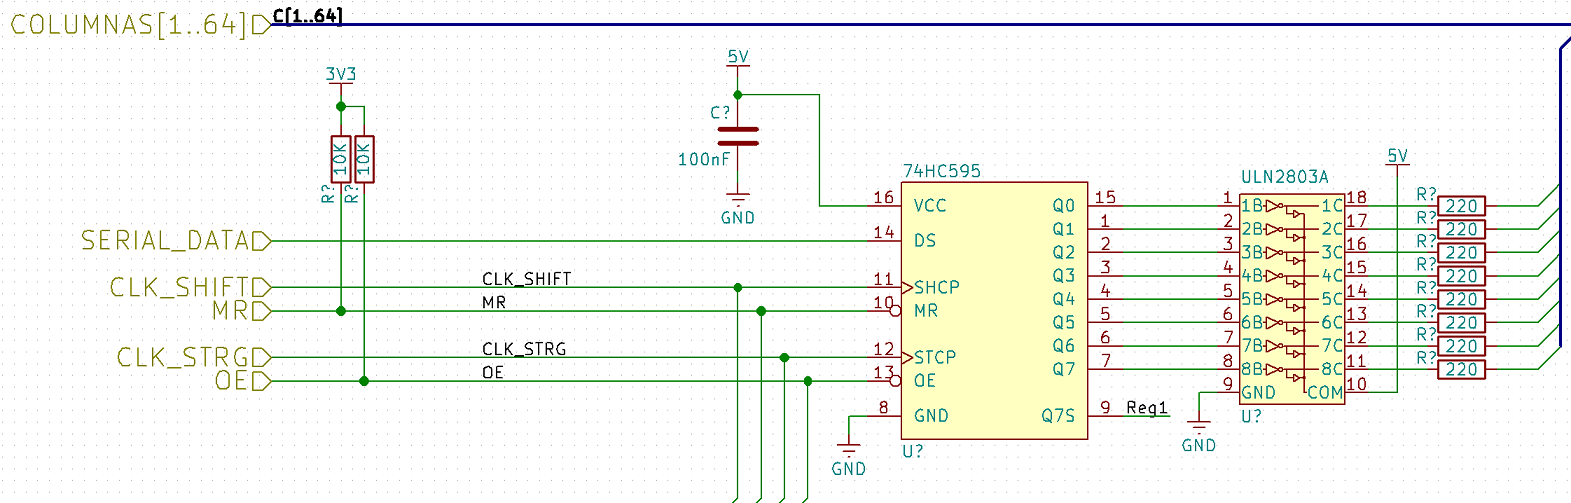
Task: Click the SERIAL_DATA hierarchical label
Action: click(x=176, y=241)
